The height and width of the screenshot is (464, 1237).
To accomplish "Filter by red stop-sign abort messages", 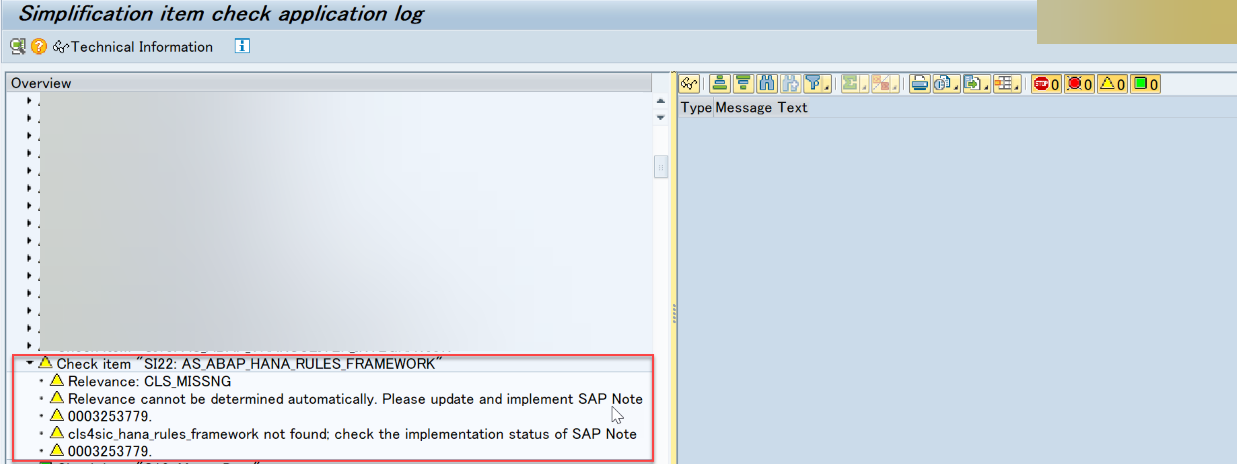I will pyautogui.click(x=1046, y=84).
